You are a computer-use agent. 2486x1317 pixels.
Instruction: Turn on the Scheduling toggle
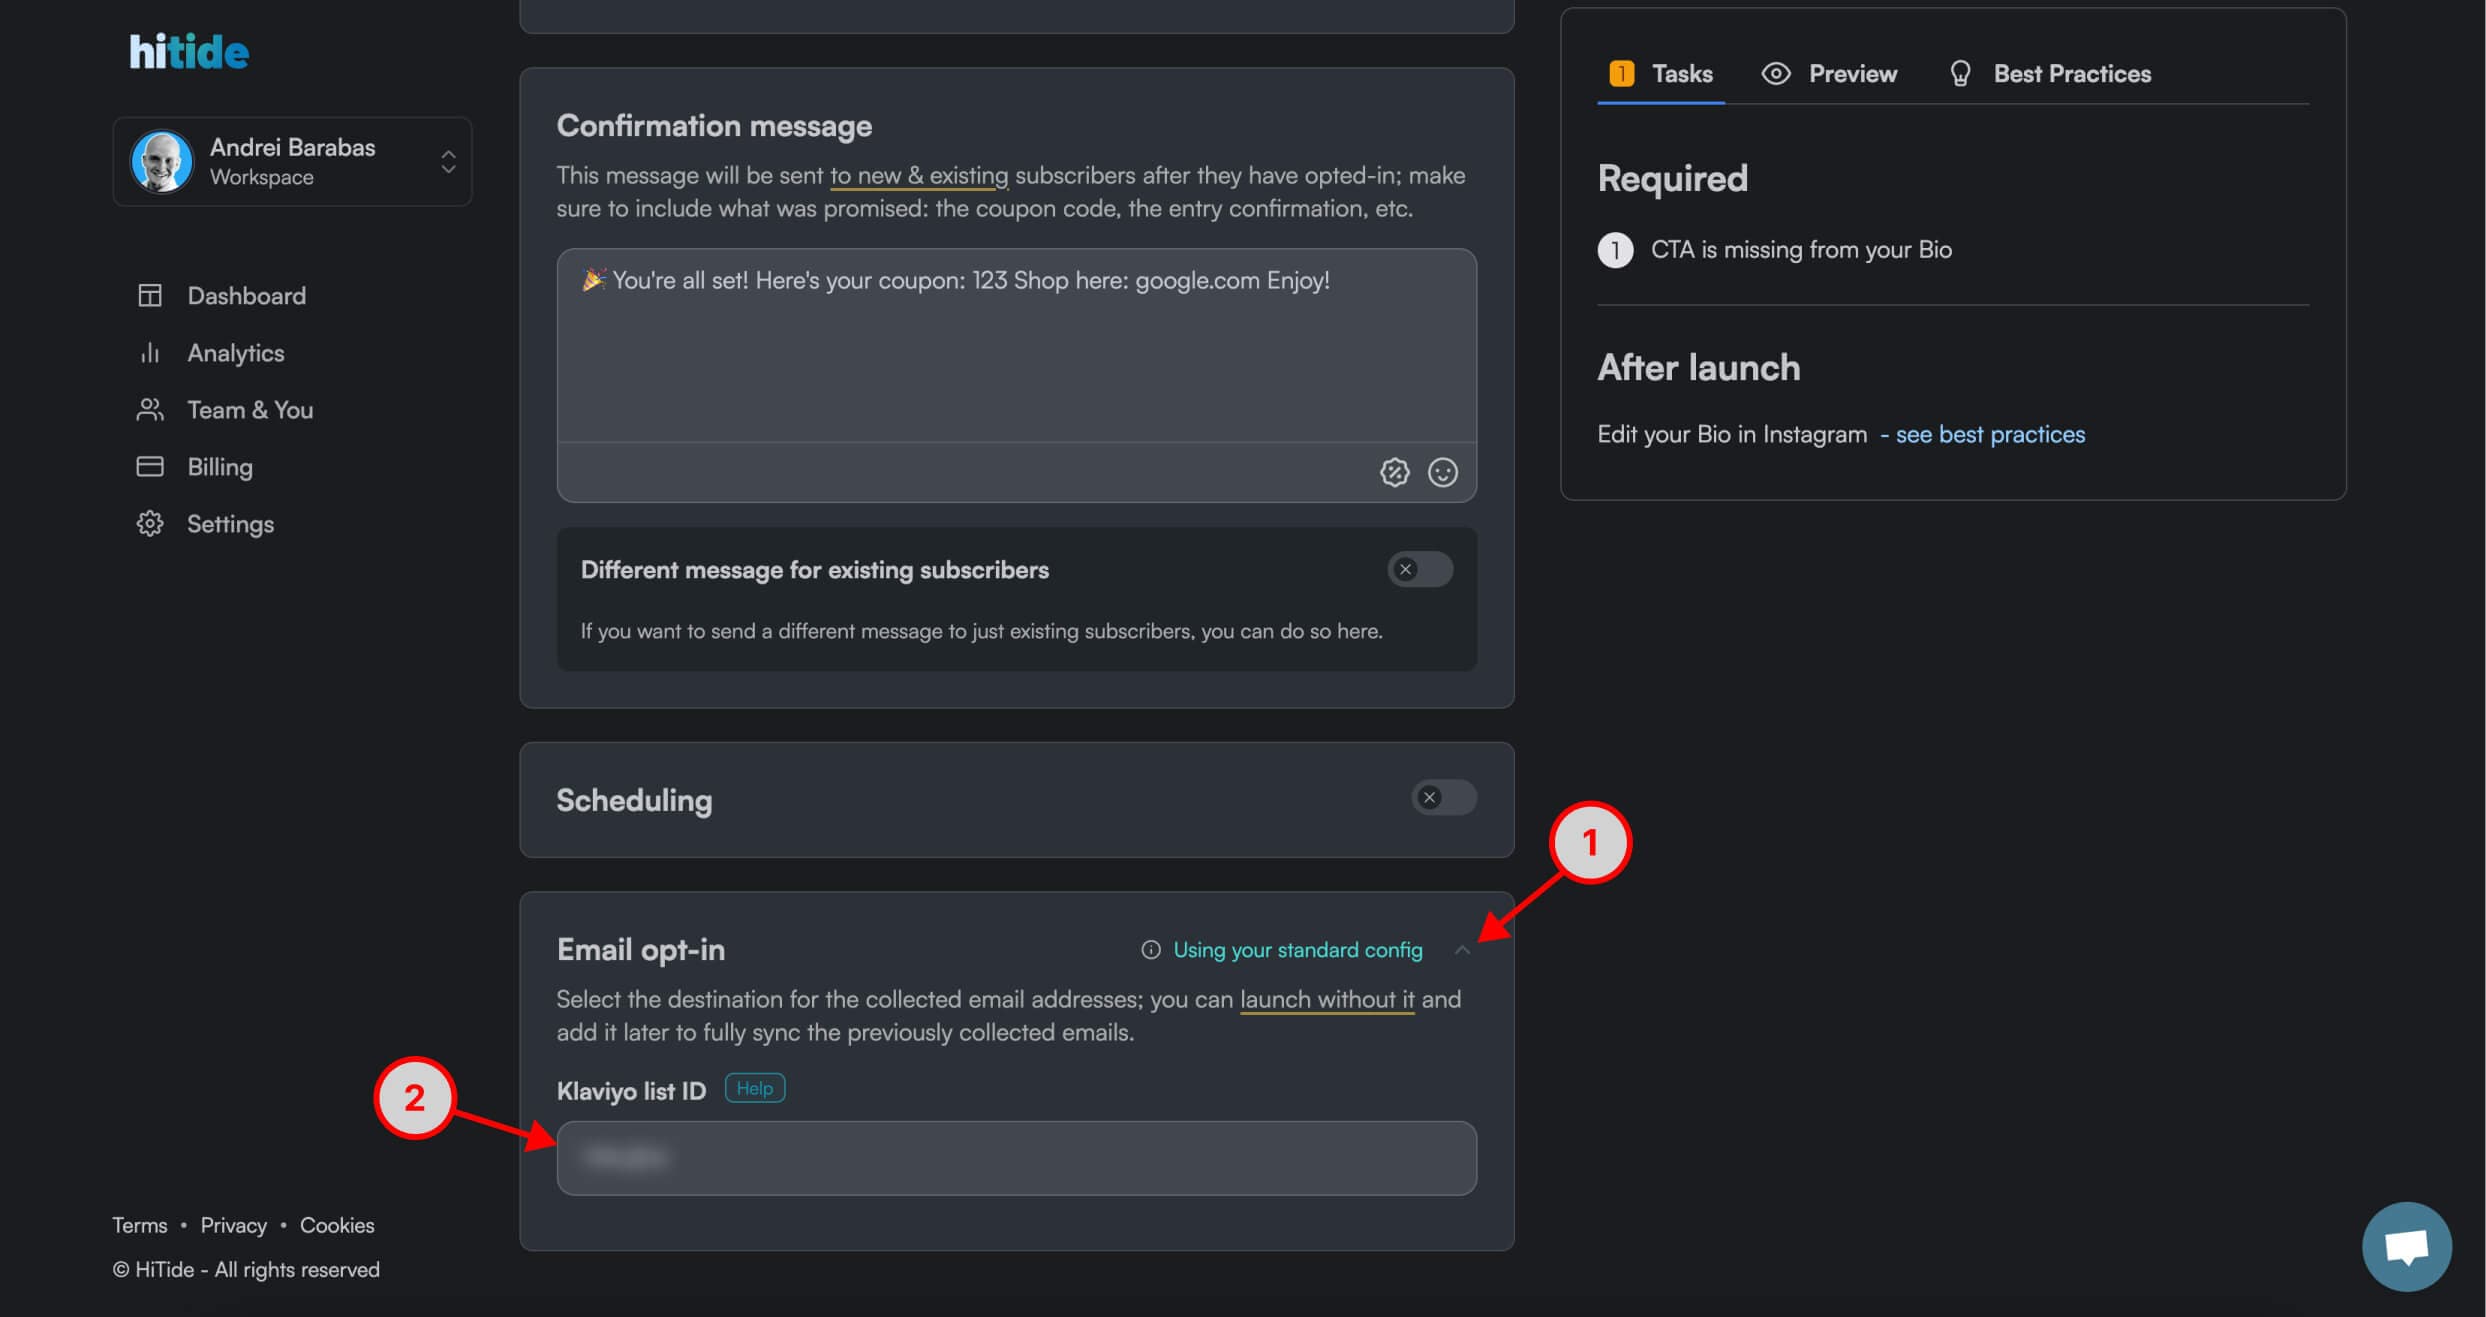(1443, 798)
